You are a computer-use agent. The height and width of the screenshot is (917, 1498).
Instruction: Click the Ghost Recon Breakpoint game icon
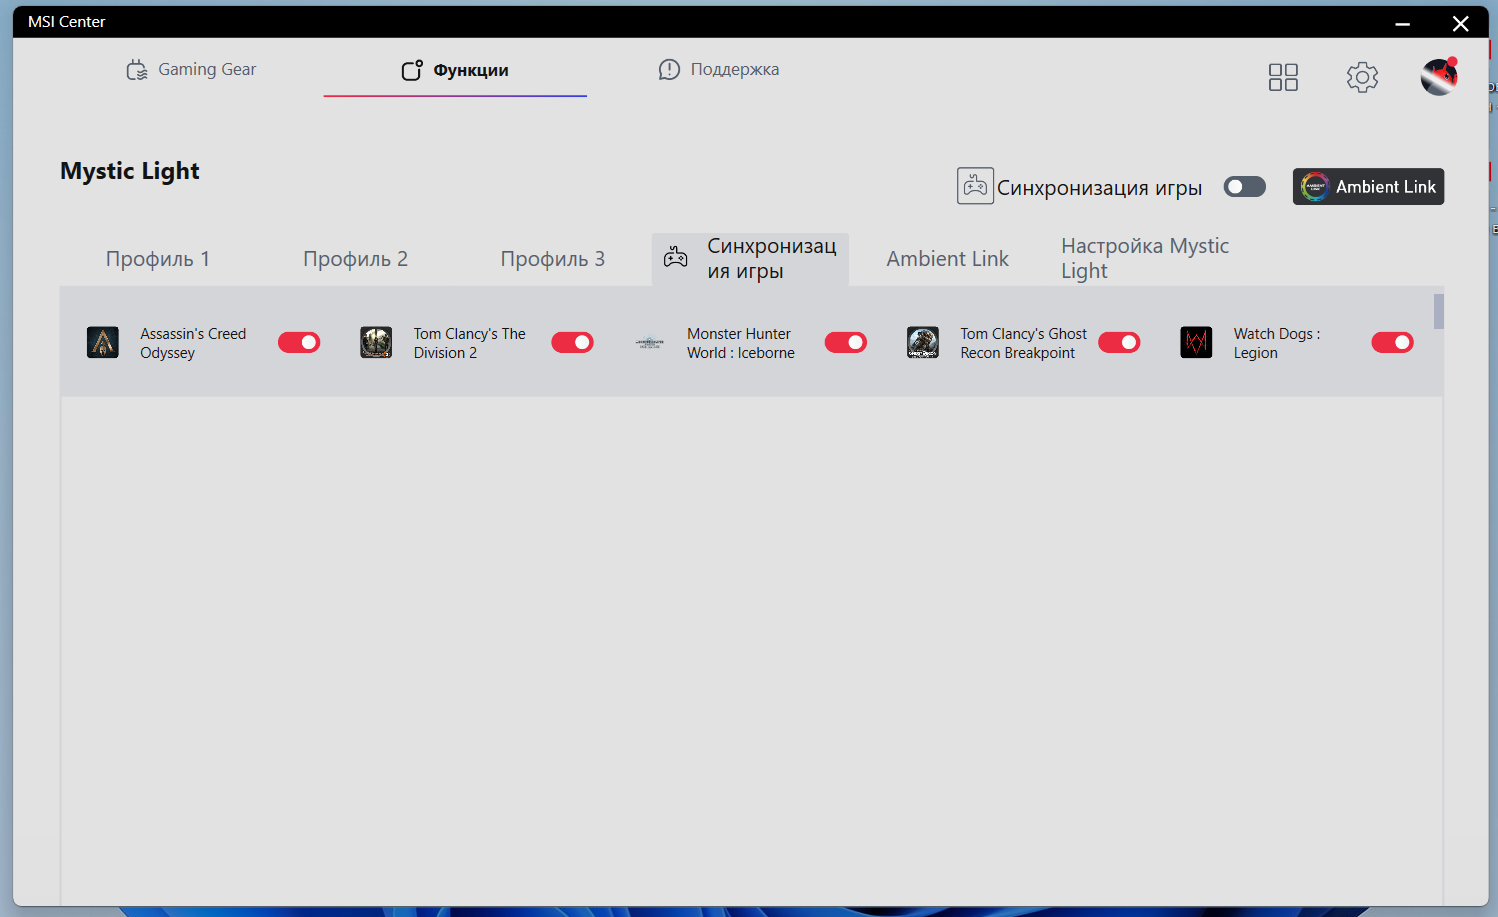[923, 342]
